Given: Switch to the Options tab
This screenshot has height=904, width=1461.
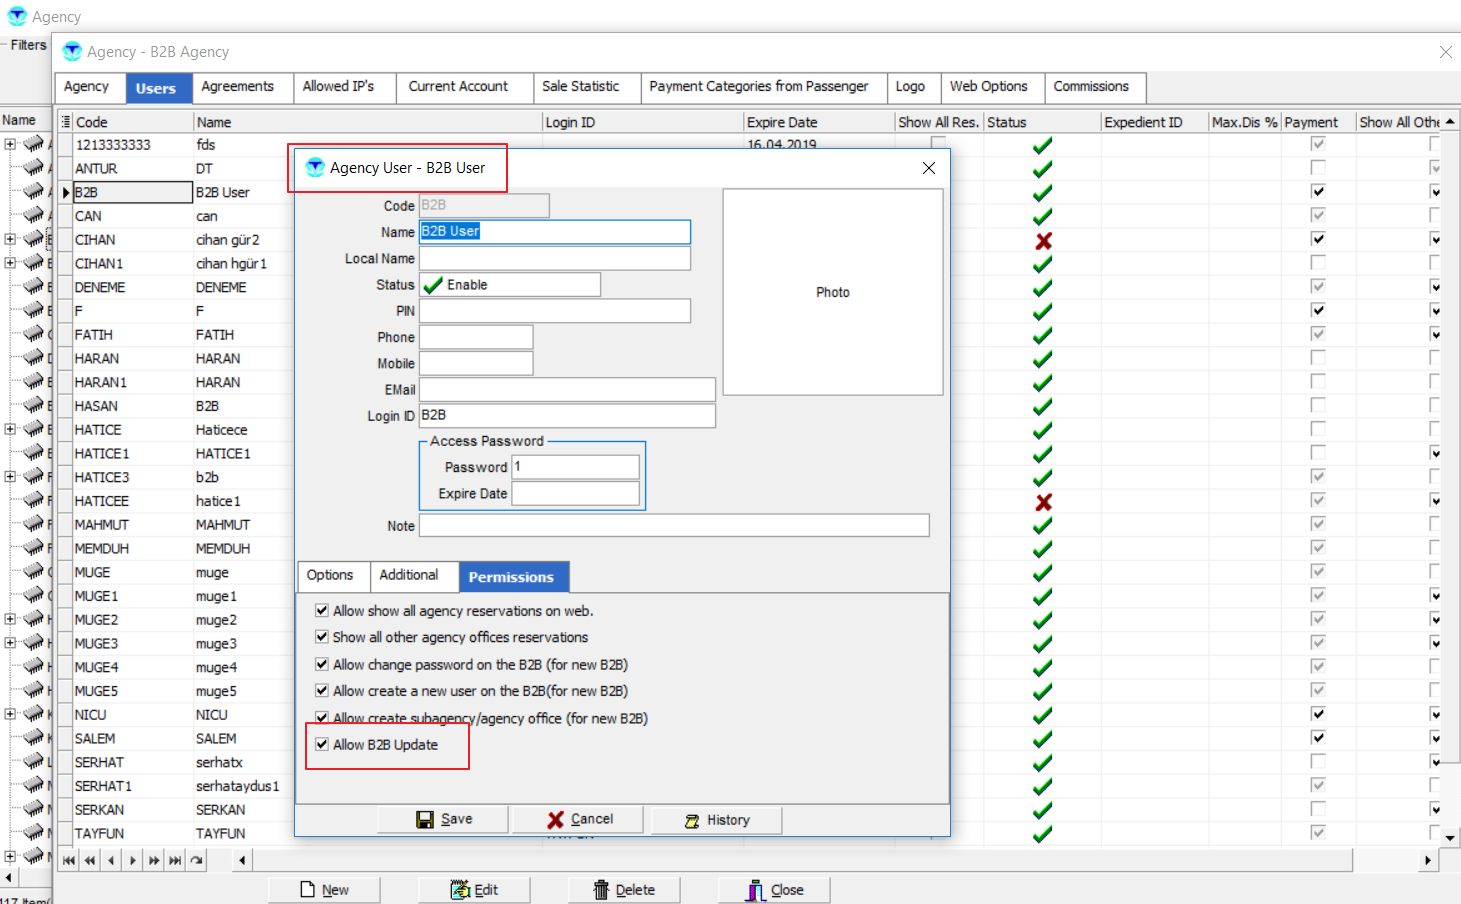Looking at the screenshot, I should point(330,576).
